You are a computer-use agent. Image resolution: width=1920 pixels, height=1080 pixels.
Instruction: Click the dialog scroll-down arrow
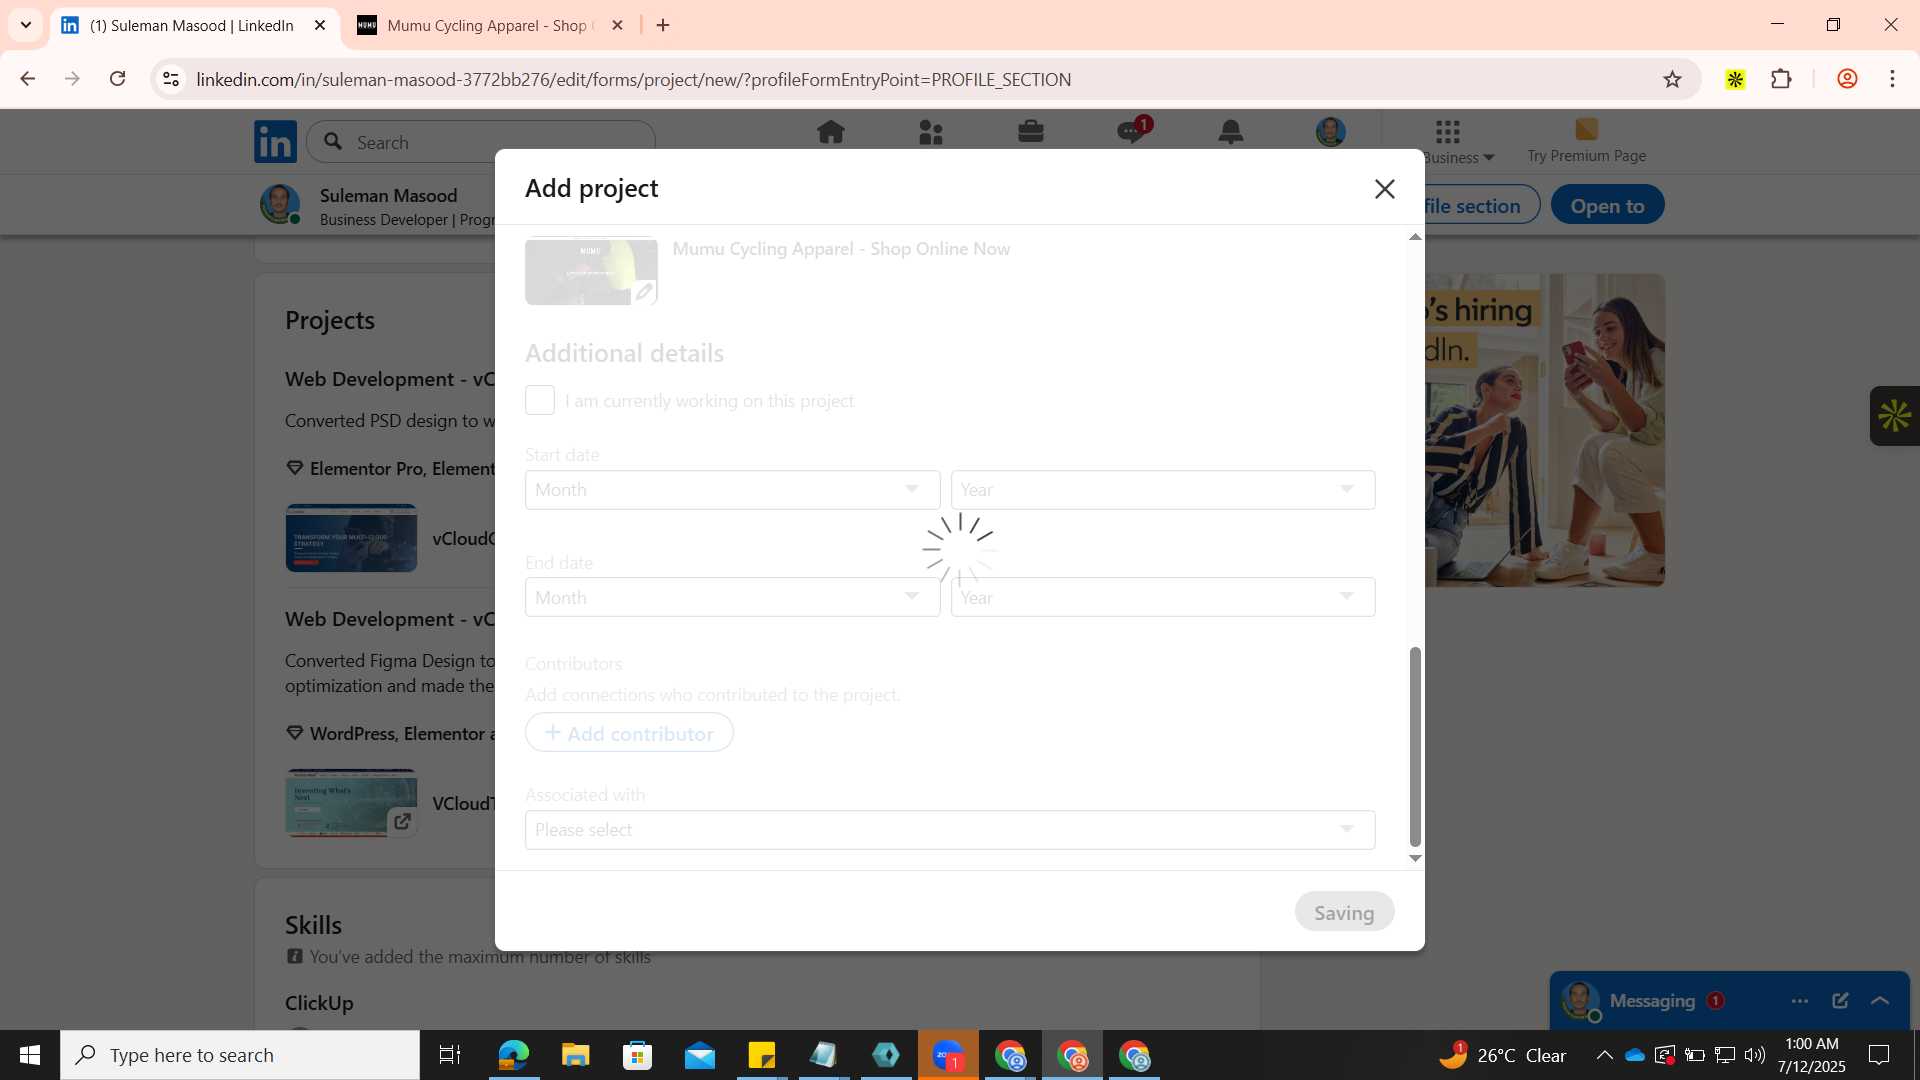[x=1415, y=858]
